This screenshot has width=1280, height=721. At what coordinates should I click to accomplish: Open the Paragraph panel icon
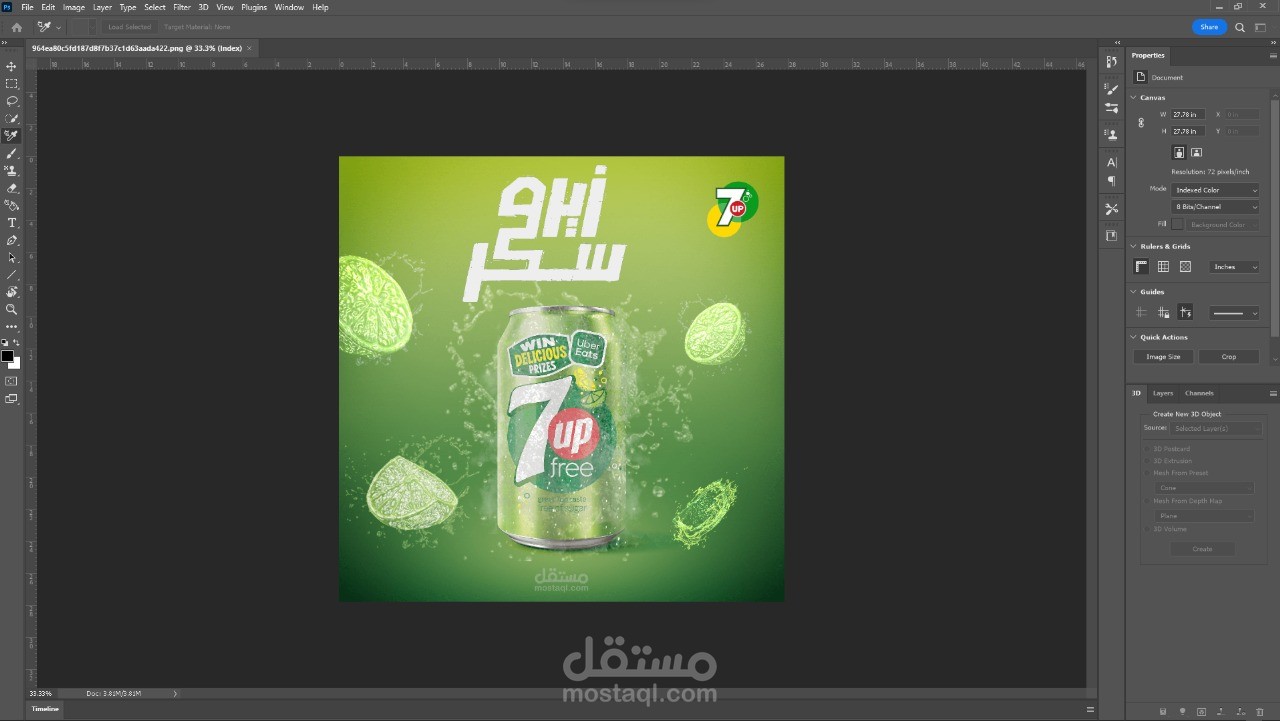coord(1111,181)
